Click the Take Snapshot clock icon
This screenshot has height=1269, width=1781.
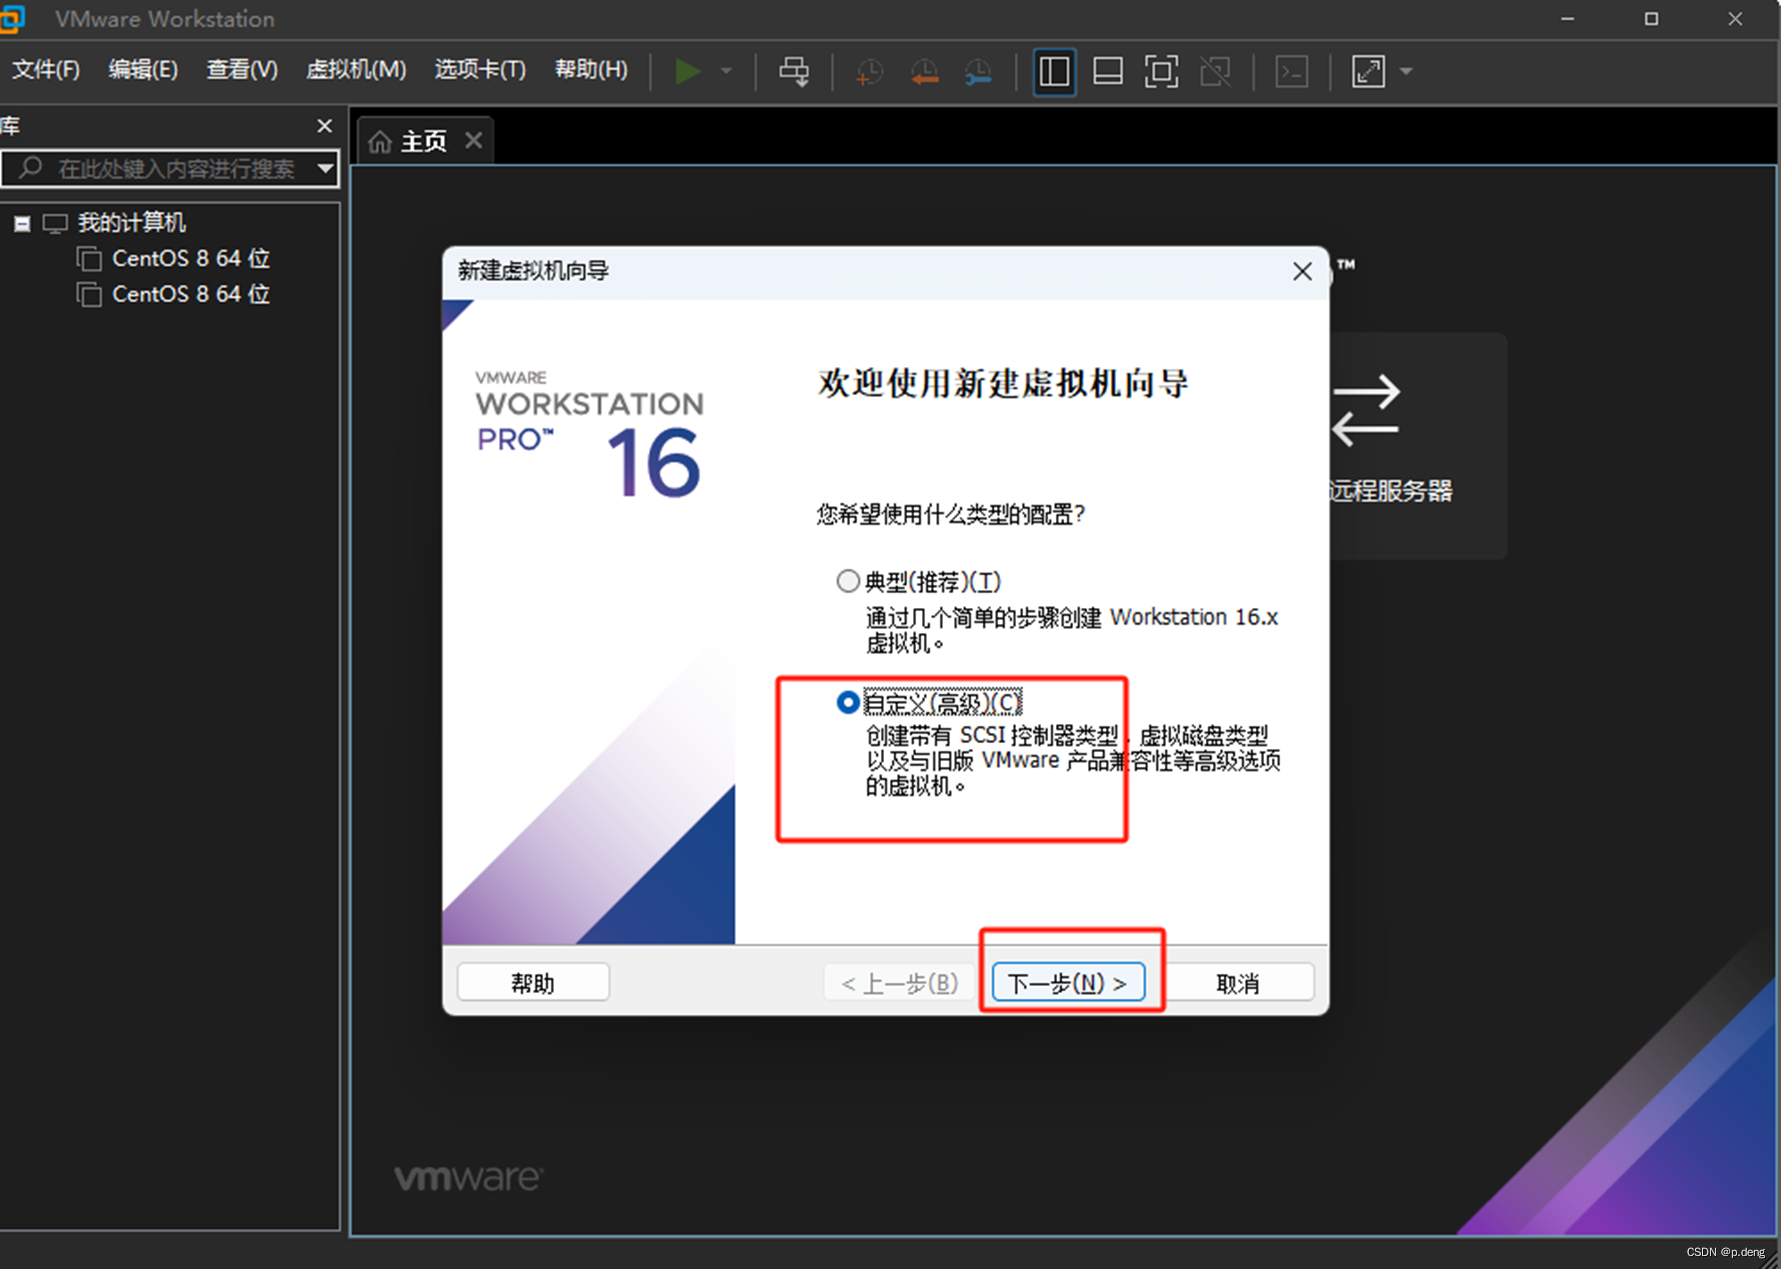point(869,71)
